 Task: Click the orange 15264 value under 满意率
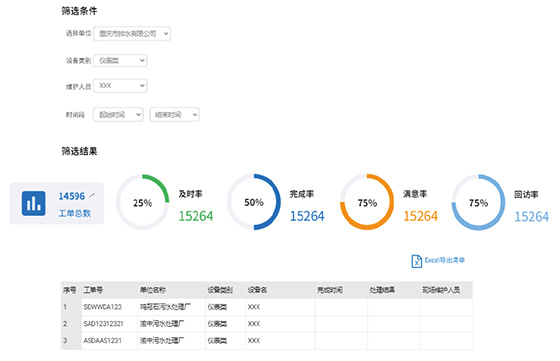coord(420,216)
